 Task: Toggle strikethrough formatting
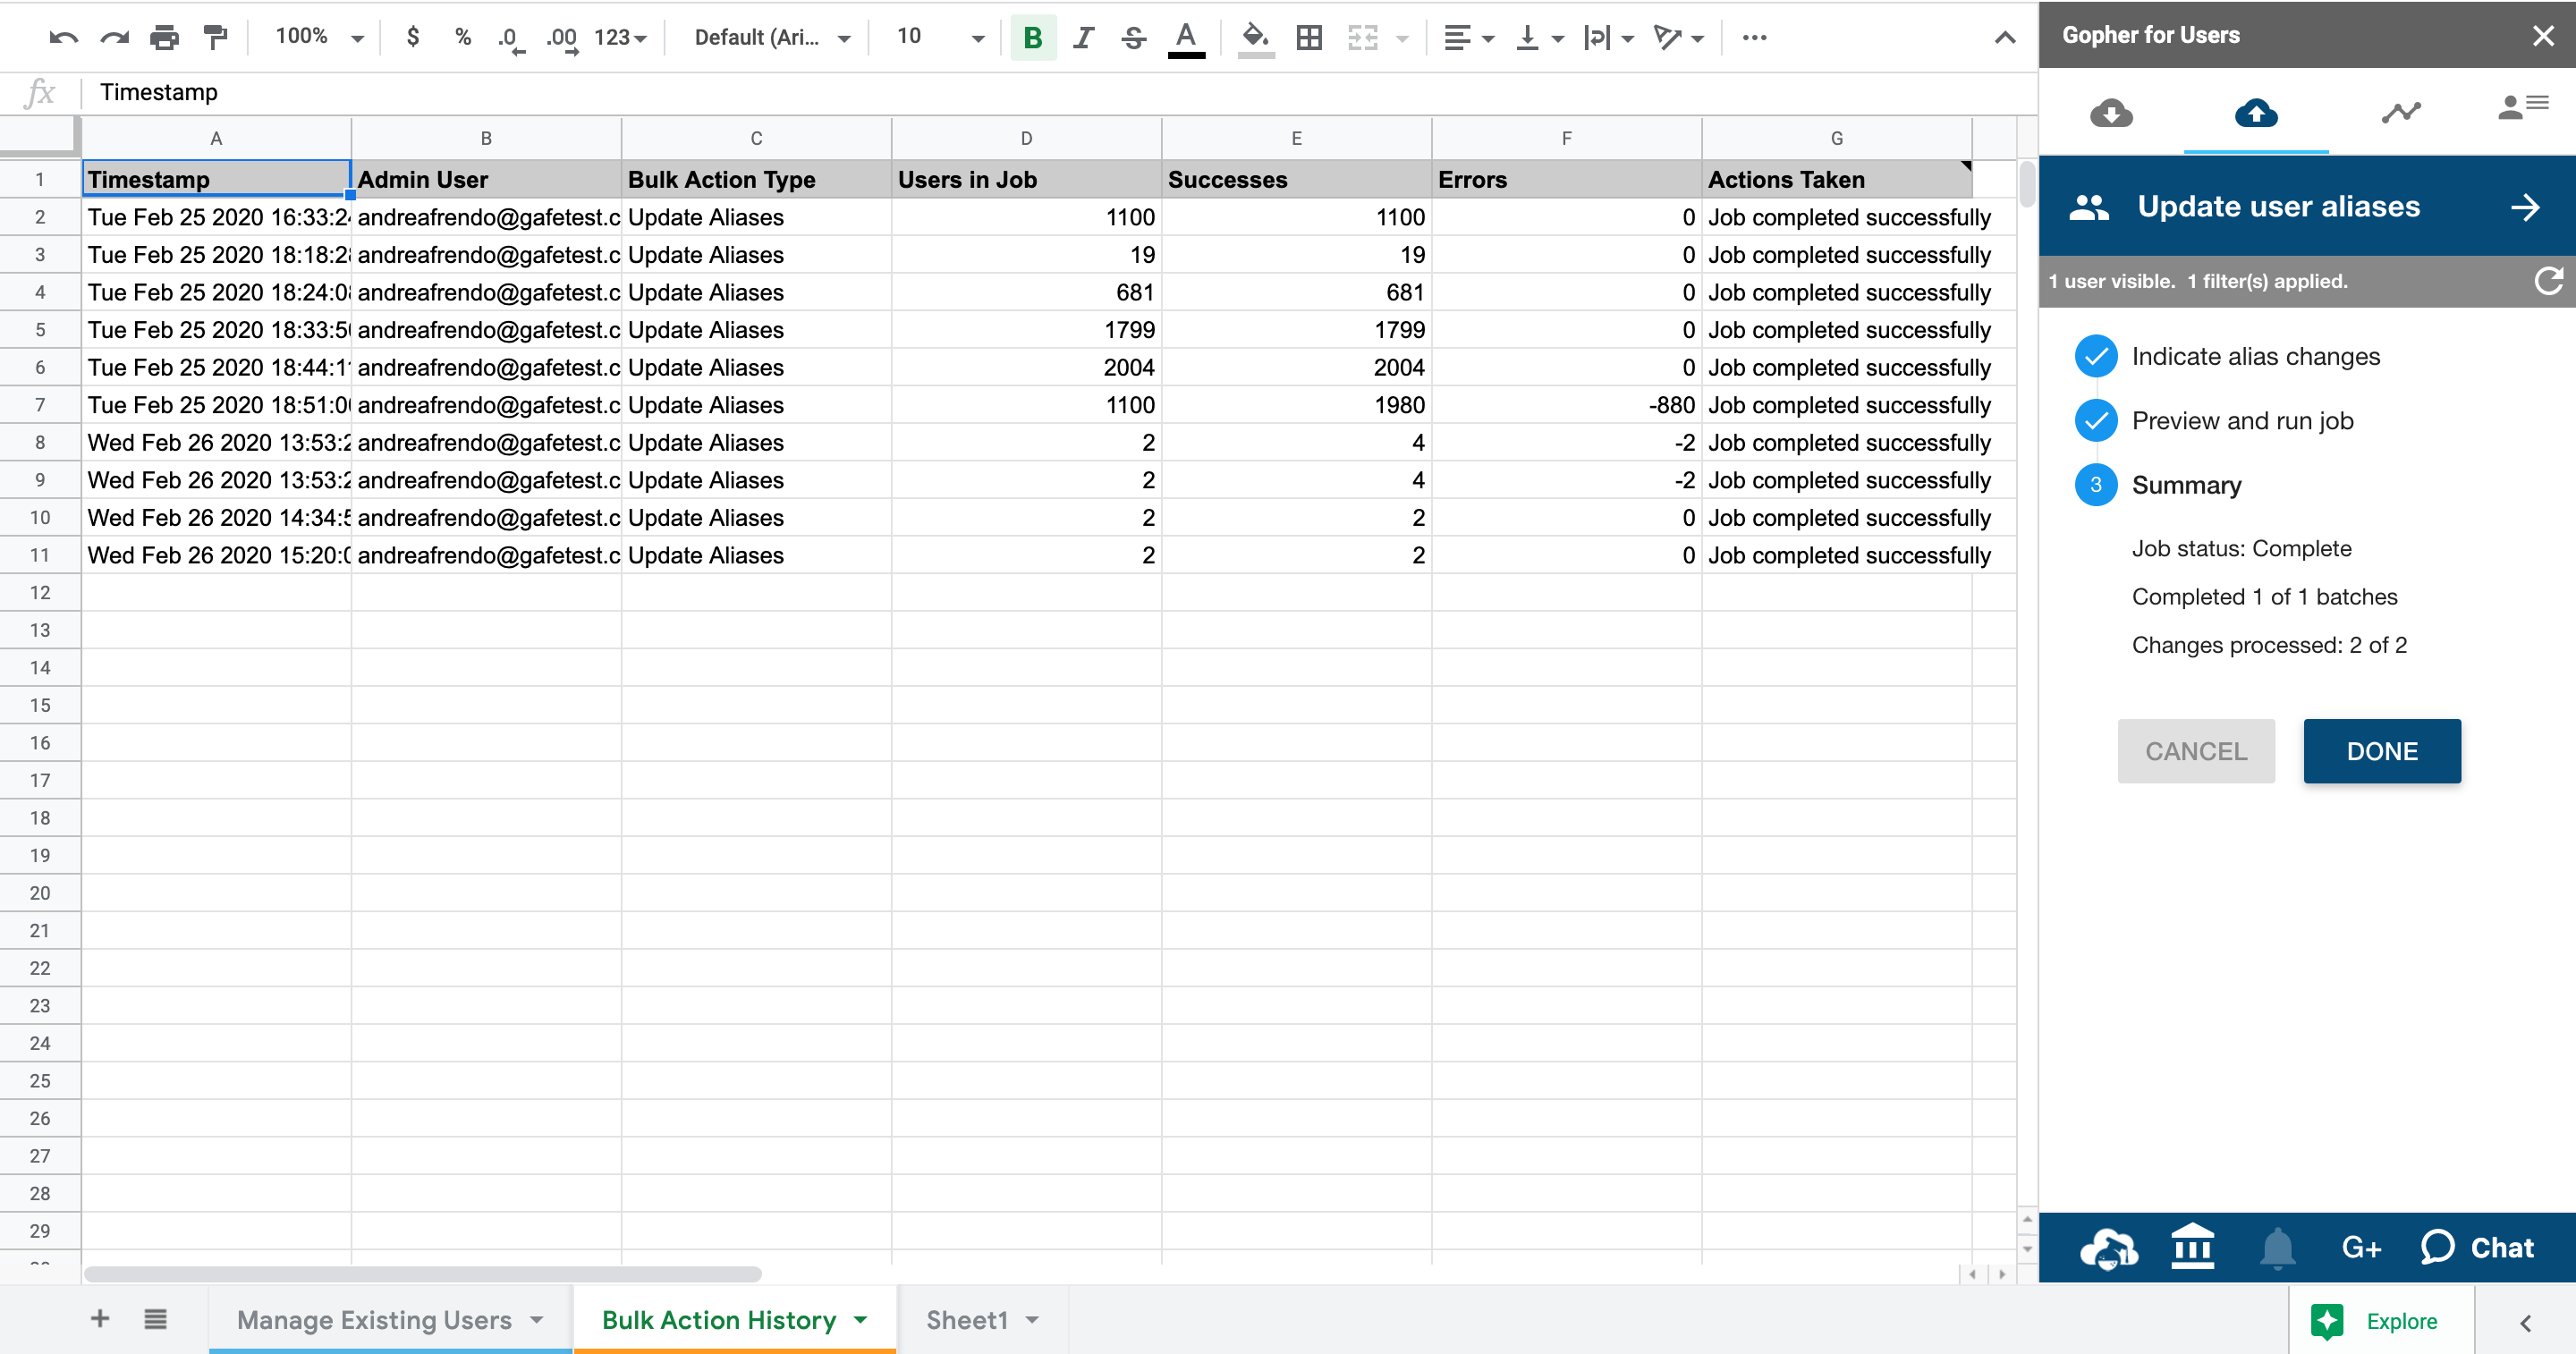[x=1133, y=38]
